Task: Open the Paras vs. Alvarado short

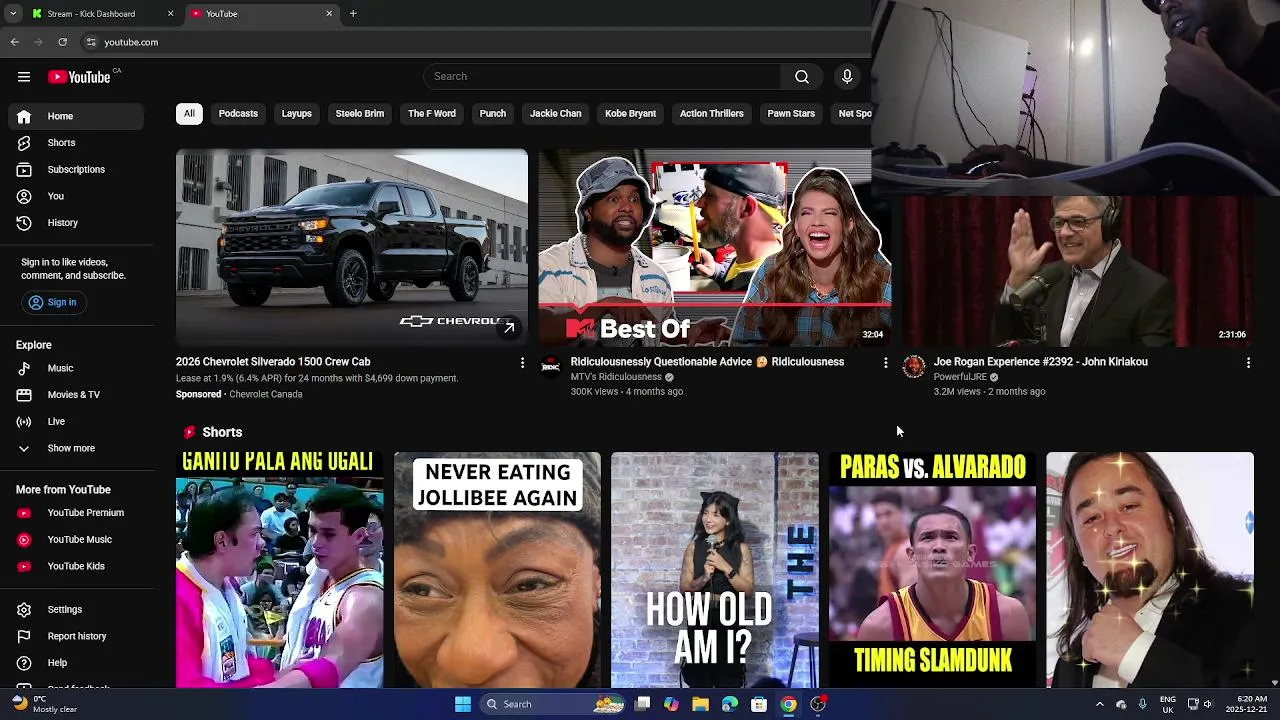Action: tap(932, 570)
